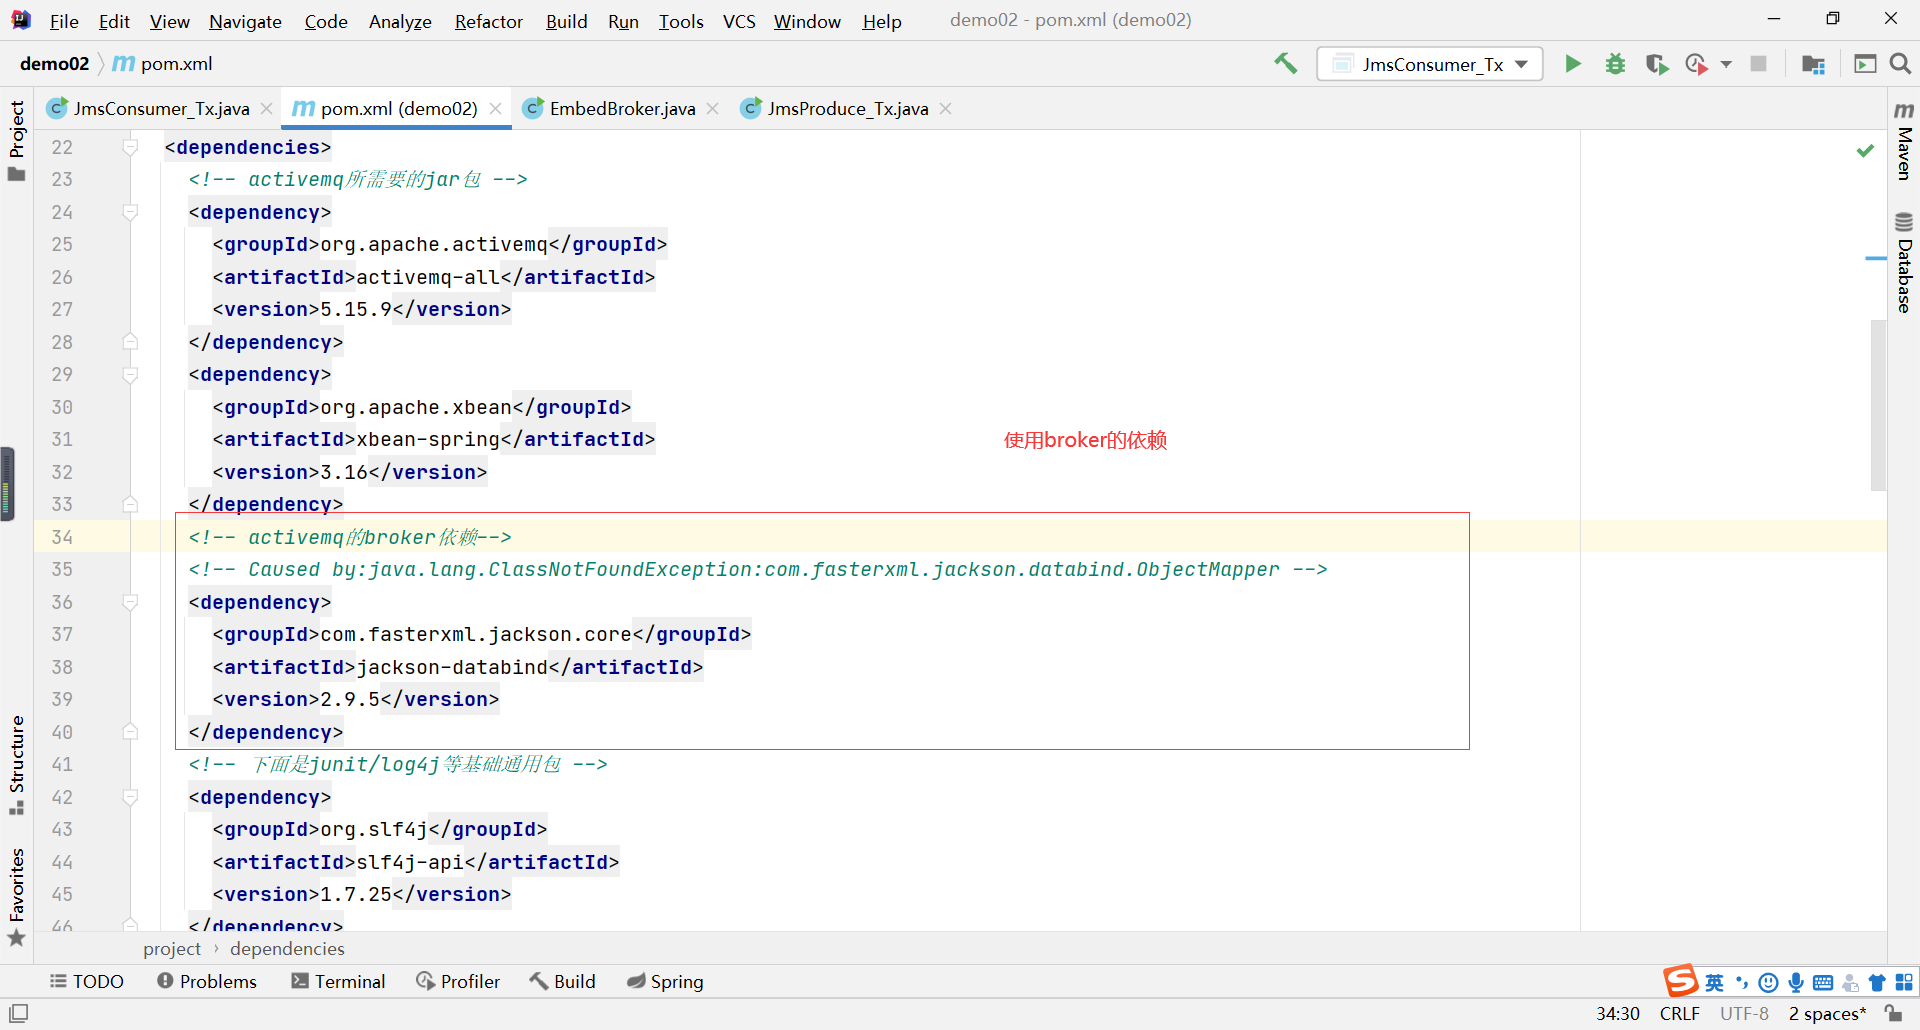Viewport: 1920px width, 1030px height.
Task: Click the Build project hammer icon
Action: pos(1286,64)
